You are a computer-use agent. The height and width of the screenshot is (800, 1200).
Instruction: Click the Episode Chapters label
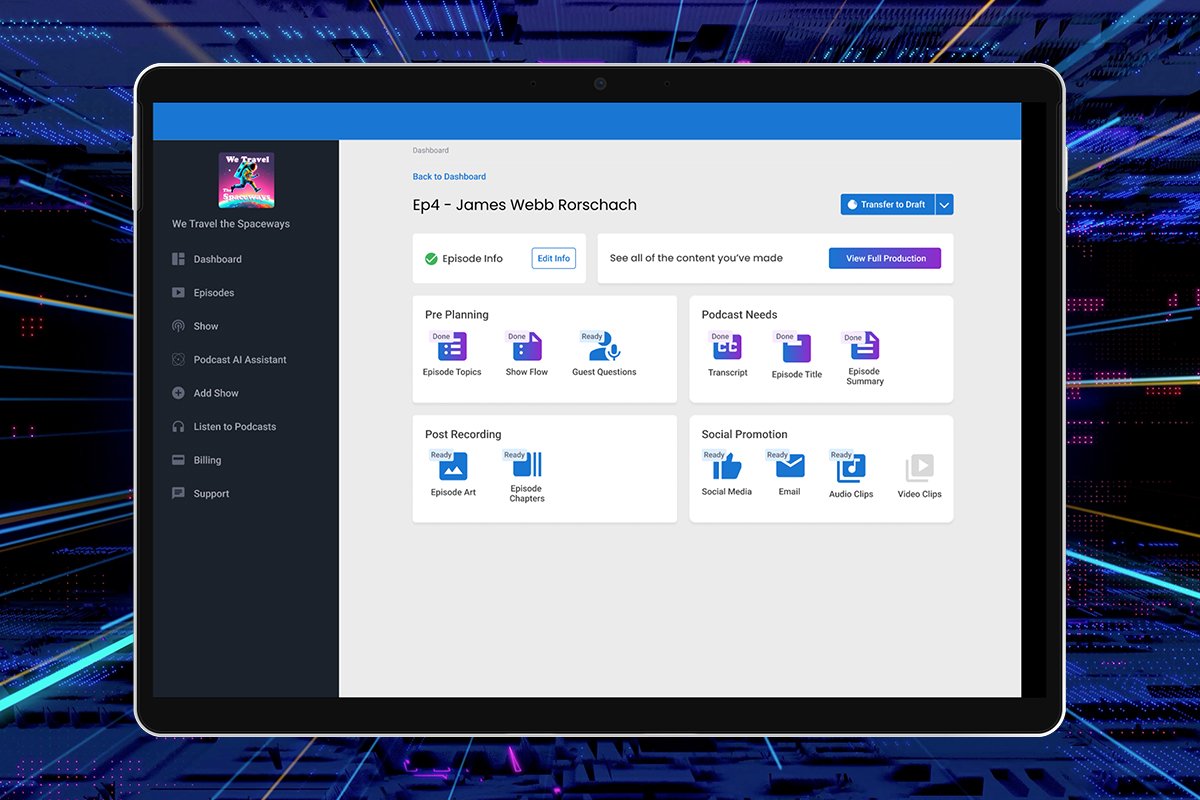pyautogui.click(x=527, y=494)
